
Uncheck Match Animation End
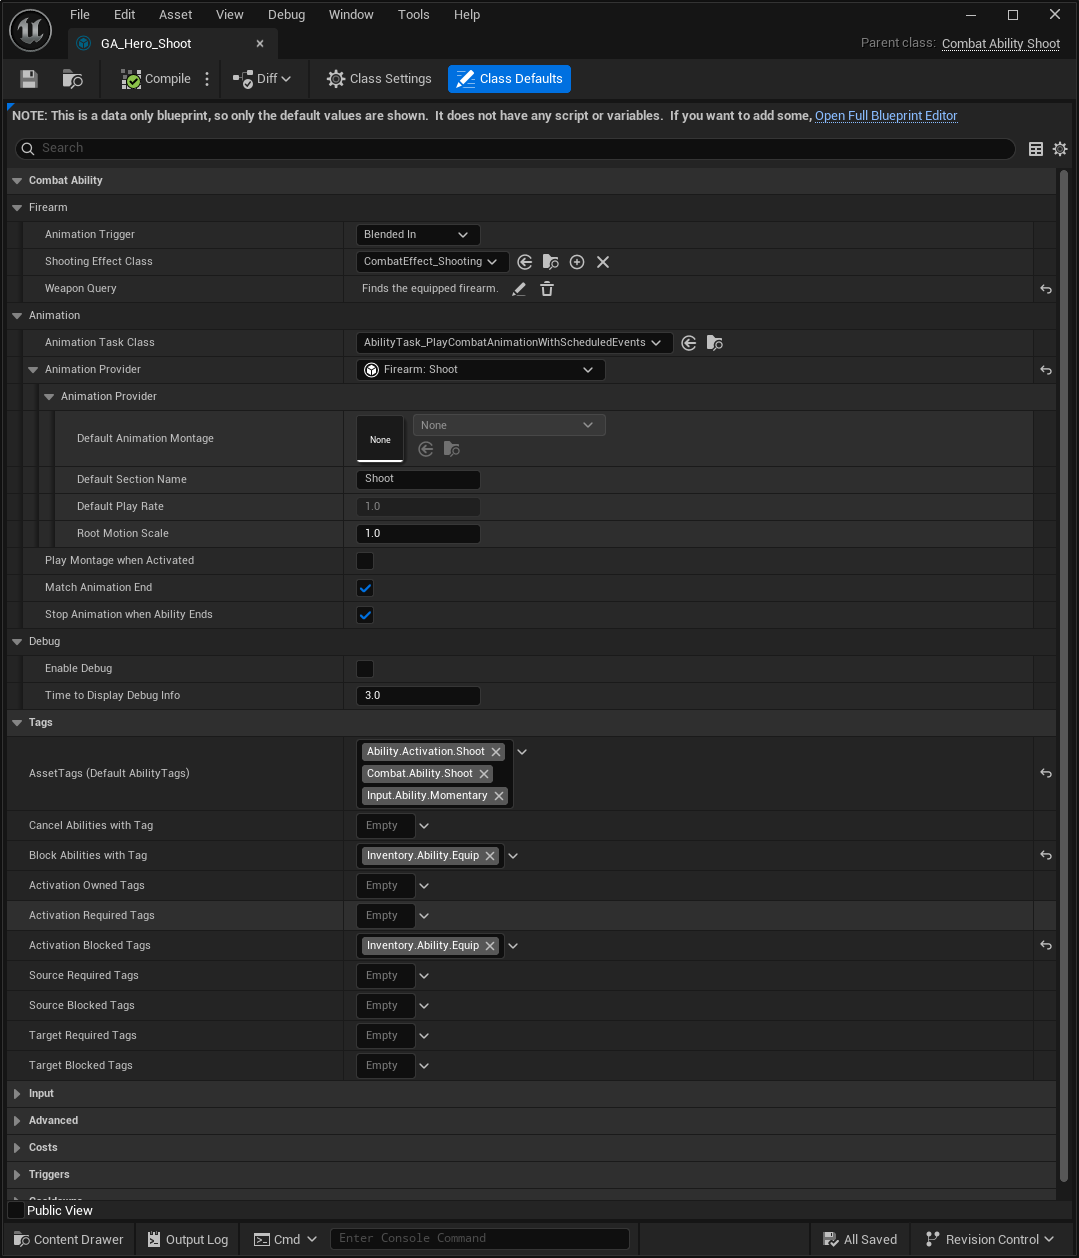coord(365,588)
